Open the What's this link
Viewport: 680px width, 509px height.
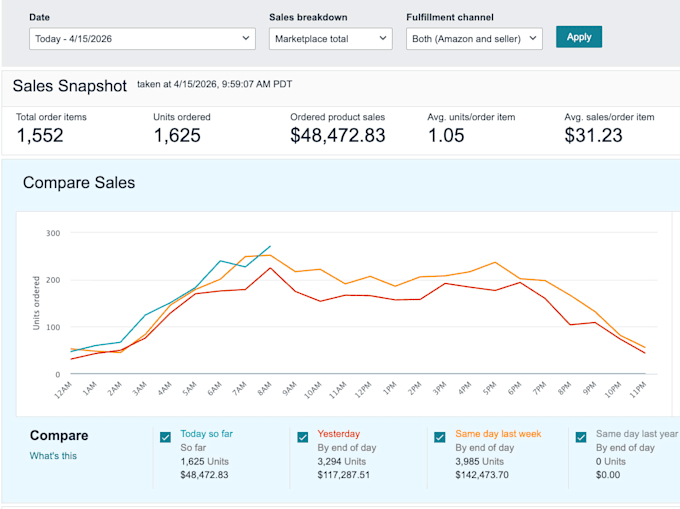(x=53, y=456)
